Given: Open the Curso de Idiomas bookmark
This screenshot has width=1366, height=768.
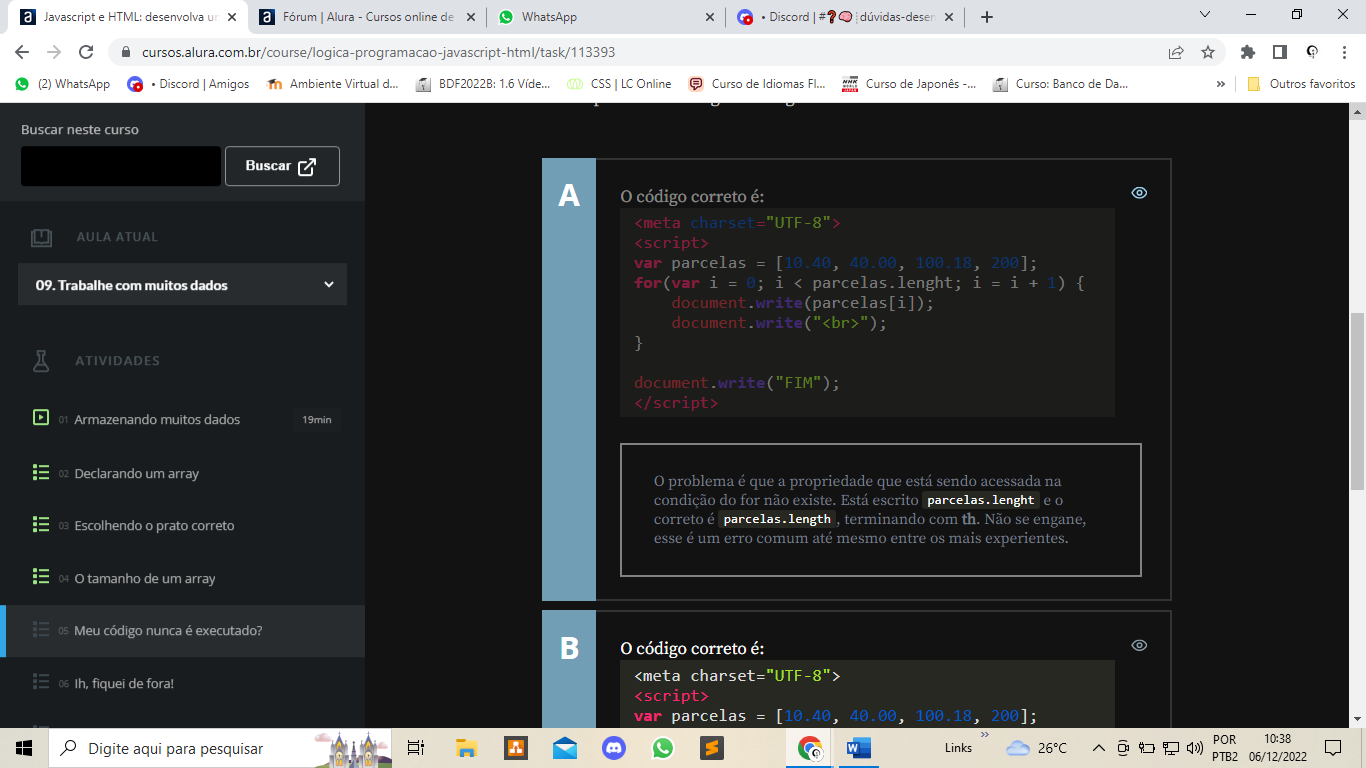Looking at the screenshot, I should [x=757, y=84].
